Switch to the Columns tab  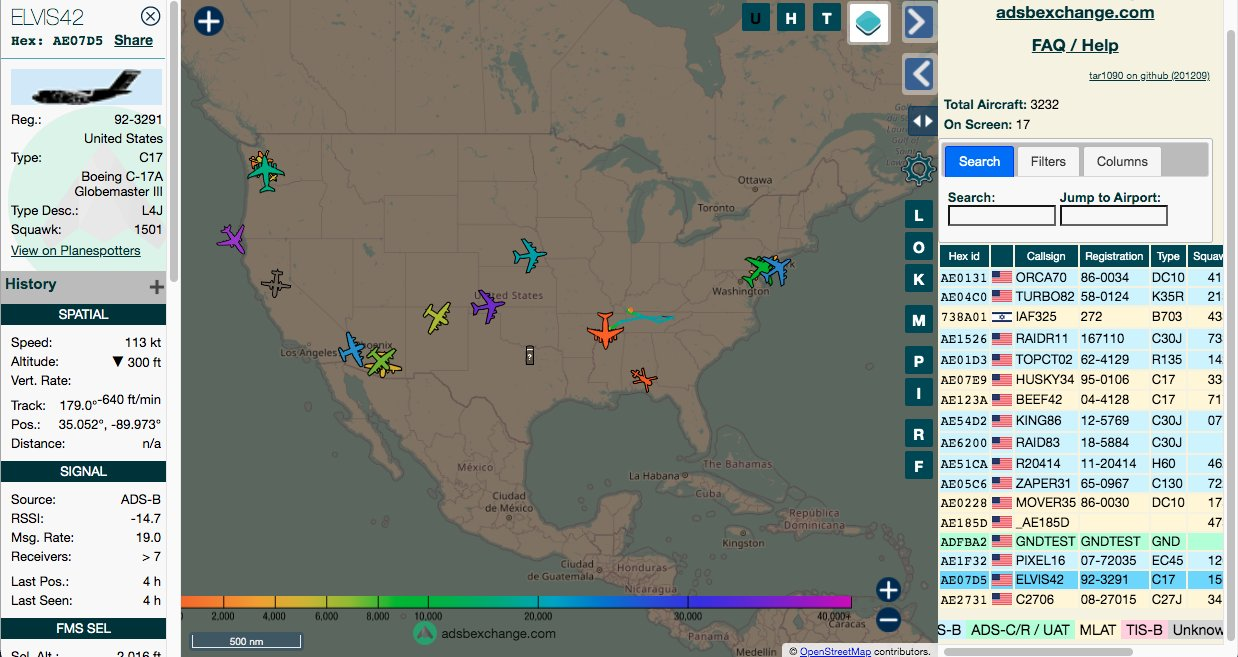coord(1122,161)
